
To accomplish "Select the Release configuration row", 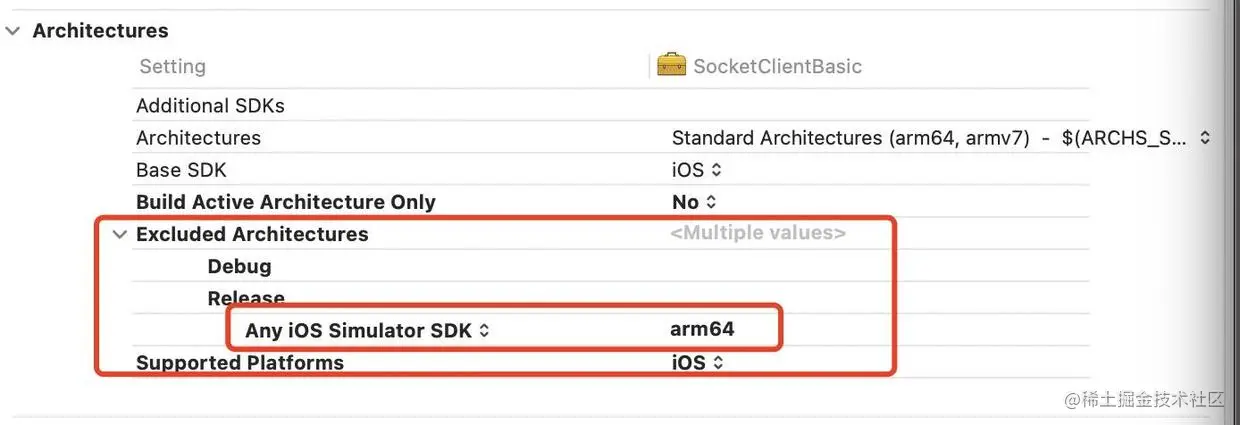I will click(x=246, y=298).
